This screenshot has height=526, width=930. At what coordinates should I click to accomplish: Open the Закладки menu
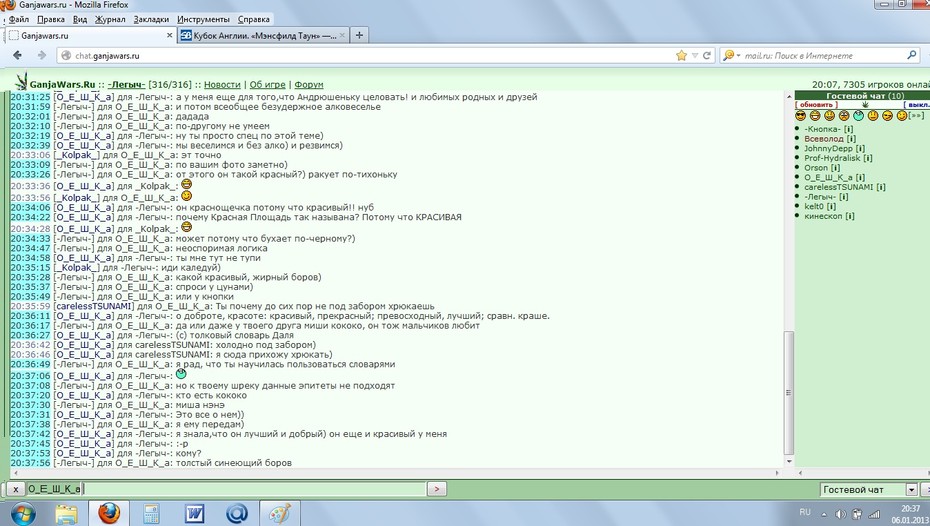[x=151, y=19]
